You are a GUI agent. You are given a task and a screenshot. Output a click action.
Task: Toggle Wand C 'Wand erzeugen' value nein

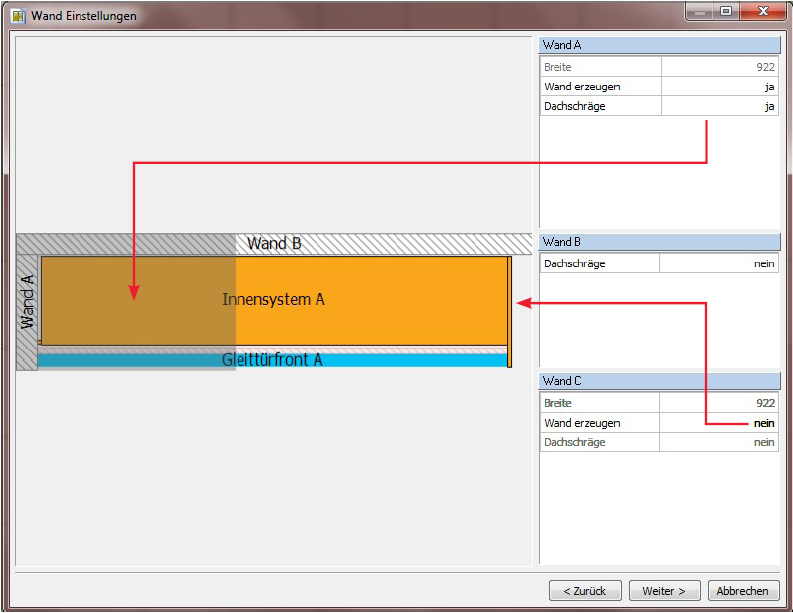[719, 423]
